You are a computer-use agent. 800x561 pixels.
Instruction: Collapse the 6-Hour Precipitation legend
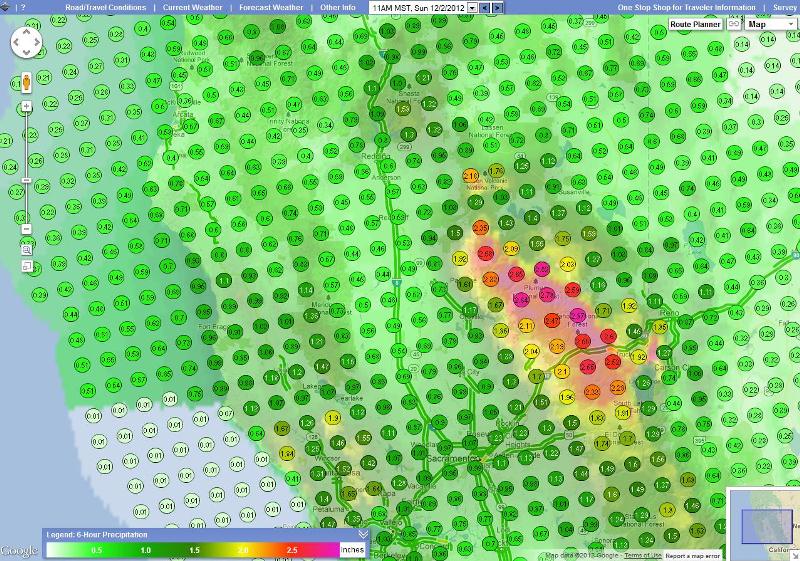pyautogui.click(x=362, y=535)
